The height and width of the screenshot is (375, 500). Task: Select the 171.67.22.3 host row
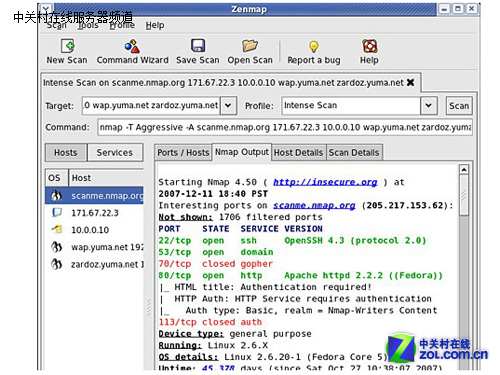[x=94, y=213]
